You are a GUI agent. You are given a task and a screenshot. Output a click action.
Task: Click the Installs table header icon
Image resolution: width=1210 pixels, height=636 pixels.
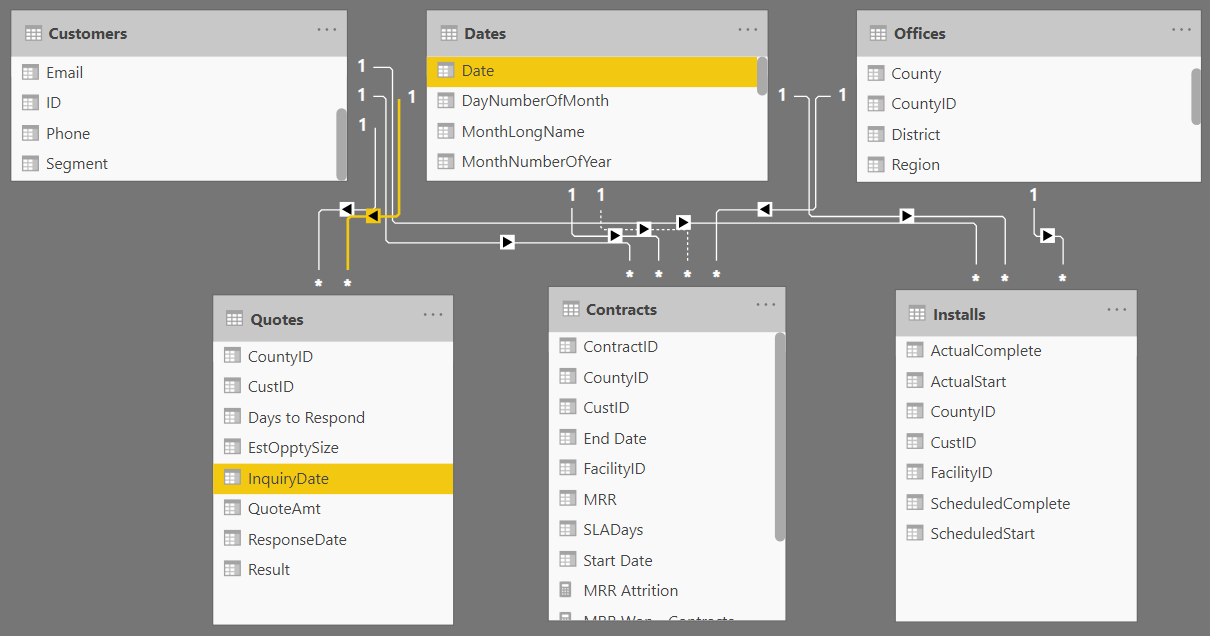916,314
